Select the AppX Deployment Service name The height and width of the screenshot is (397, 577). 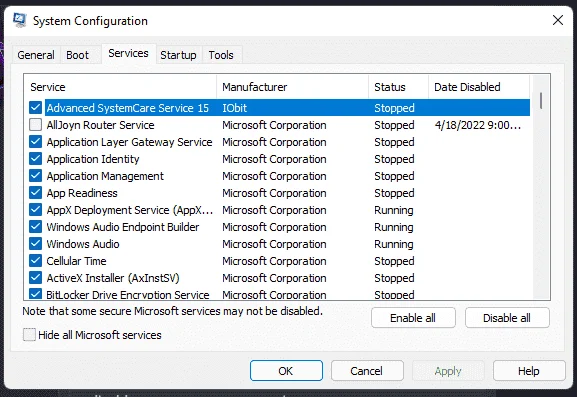tap(130, 209)
